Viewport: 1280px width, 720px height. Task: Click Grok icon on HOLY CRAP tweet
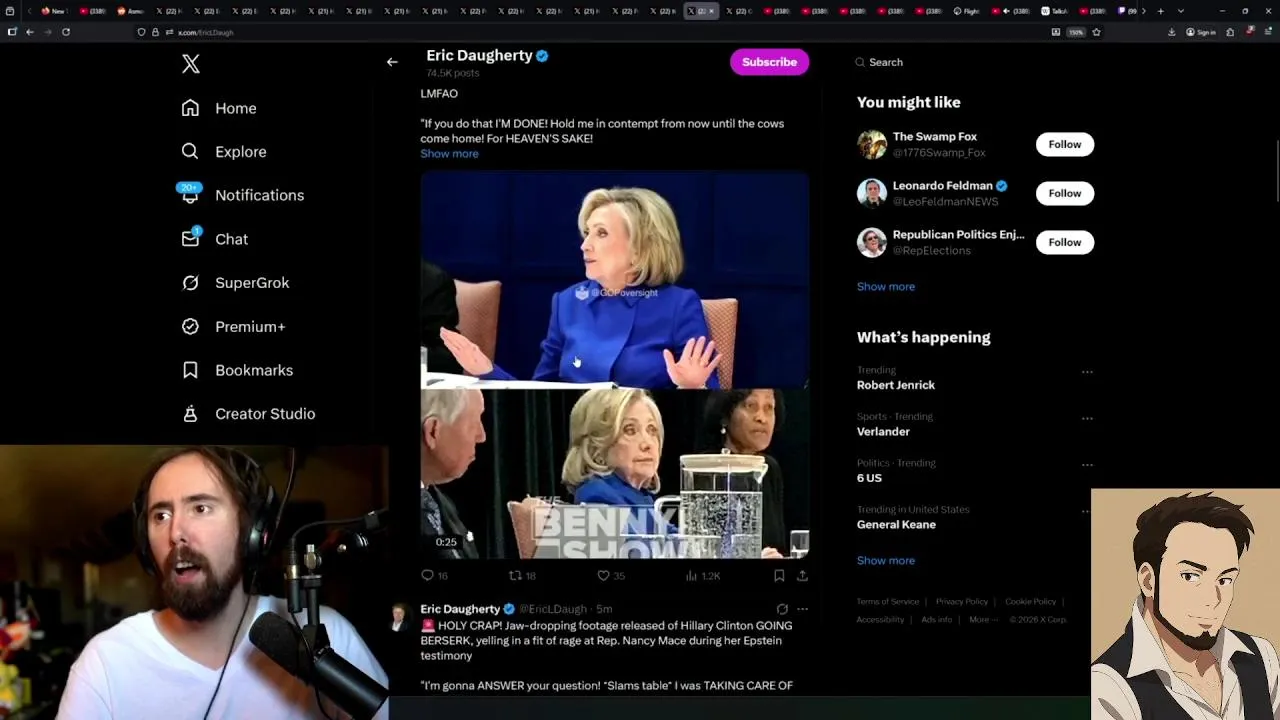[x=782, y=609]
